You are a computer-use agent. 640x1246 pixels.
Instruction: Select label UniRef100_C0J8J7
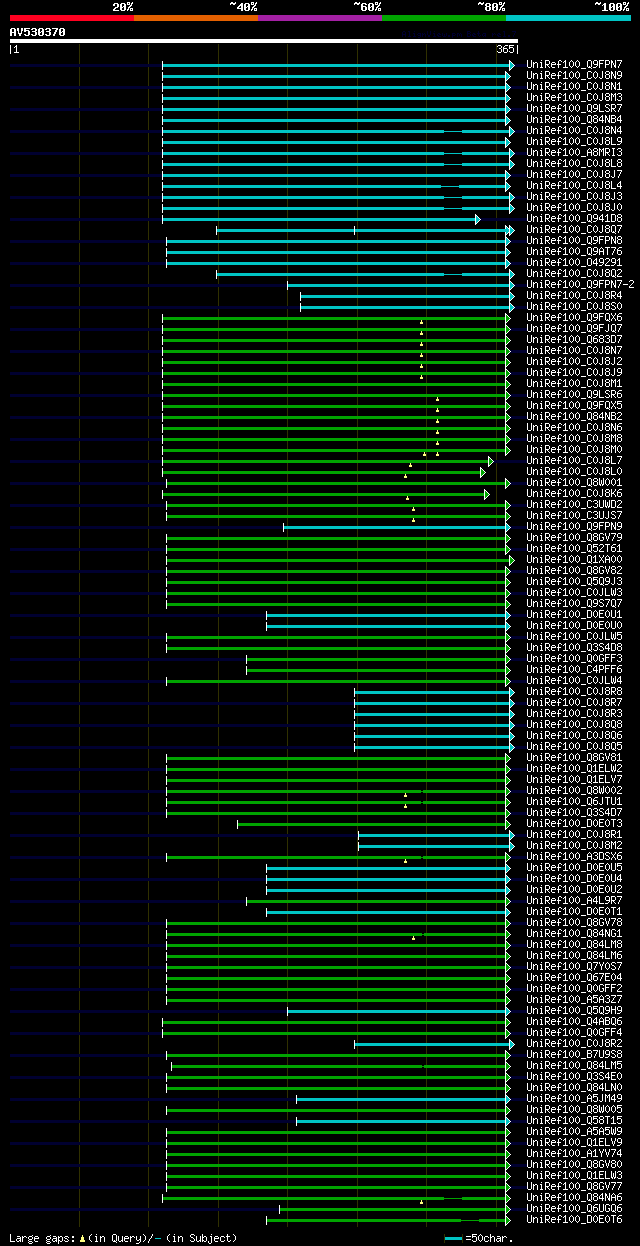pos(574,175)
